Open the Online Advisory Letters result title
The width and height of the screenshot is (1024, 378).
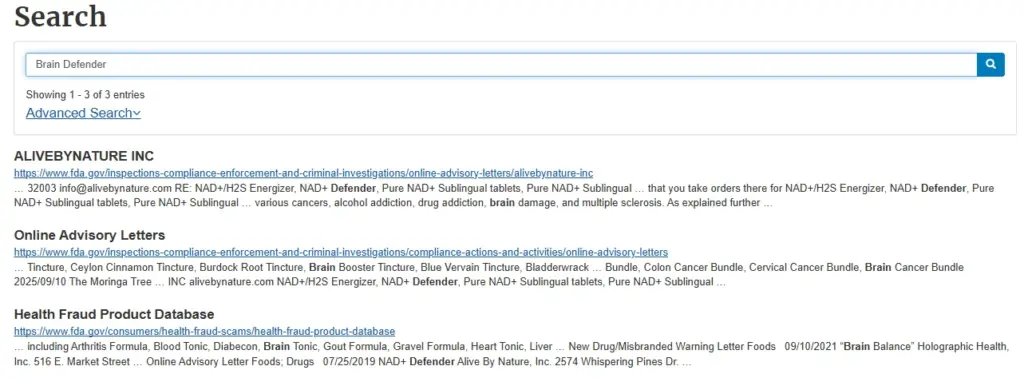point(89,235)
